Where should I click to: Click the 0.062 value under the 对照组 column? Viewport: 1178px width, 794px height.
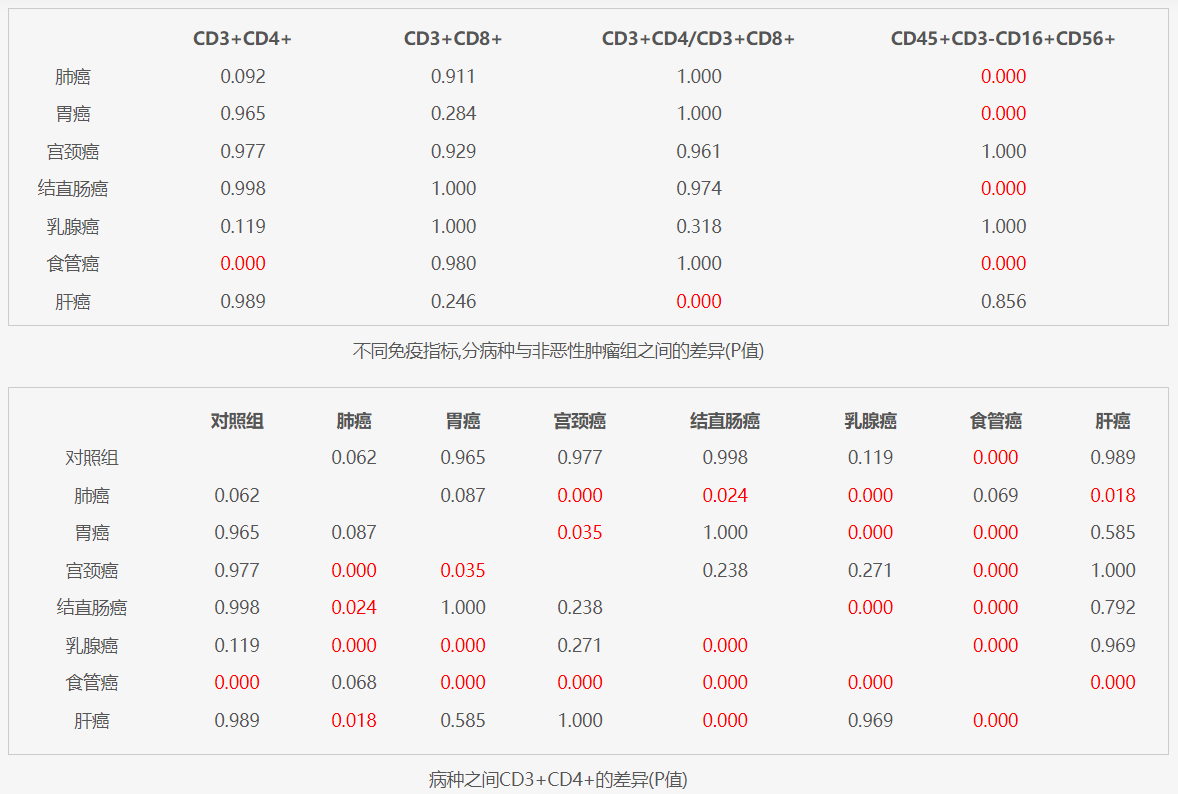point(237,495)
